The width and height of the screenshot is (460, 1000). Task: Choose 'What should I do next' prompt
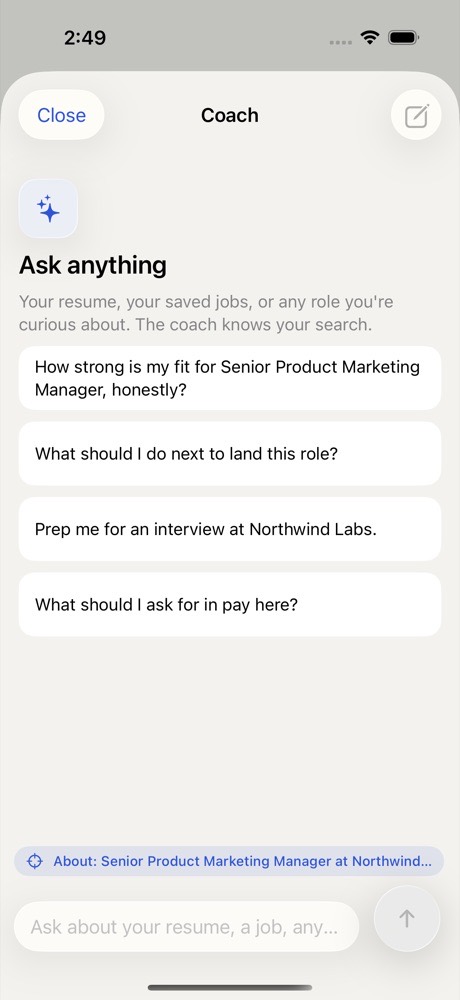230,453
